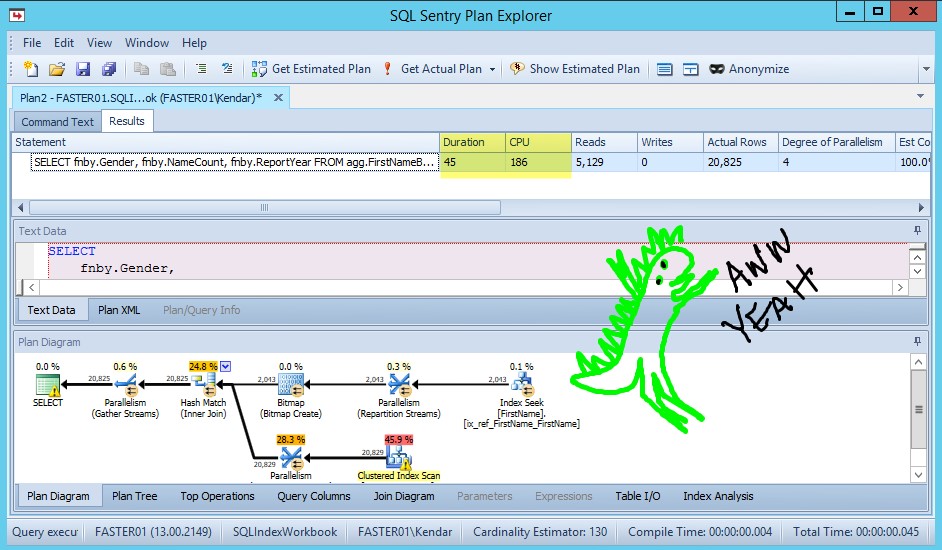Screen dimensions: 942x550
Task: Click Get Estimated Plan
Action: coord(311,69)
